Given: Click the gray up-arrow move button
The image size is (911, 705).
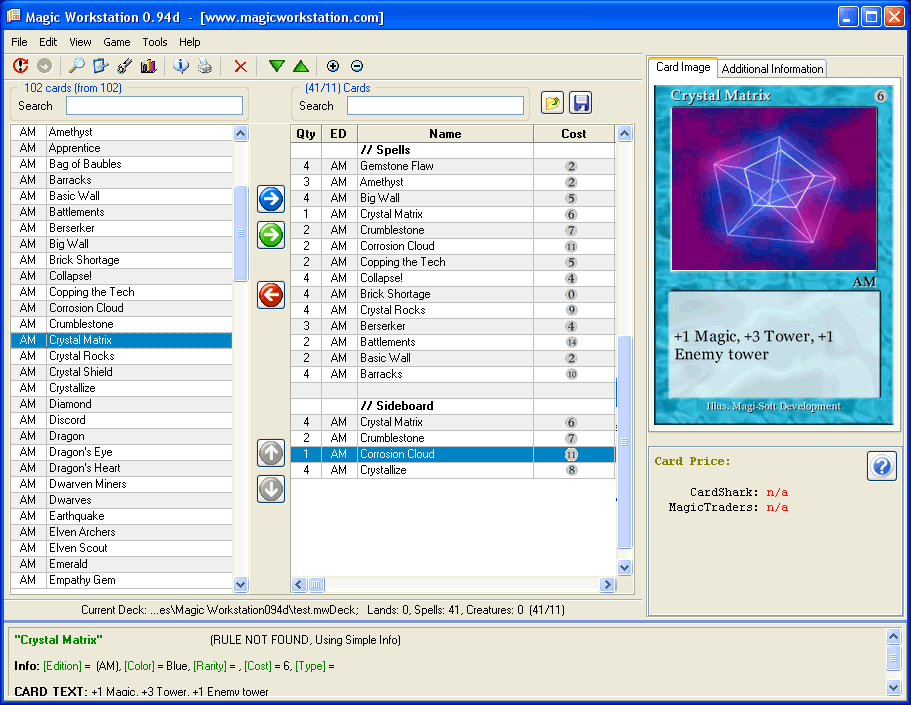Looking at the screenshot, I should 271,453.
